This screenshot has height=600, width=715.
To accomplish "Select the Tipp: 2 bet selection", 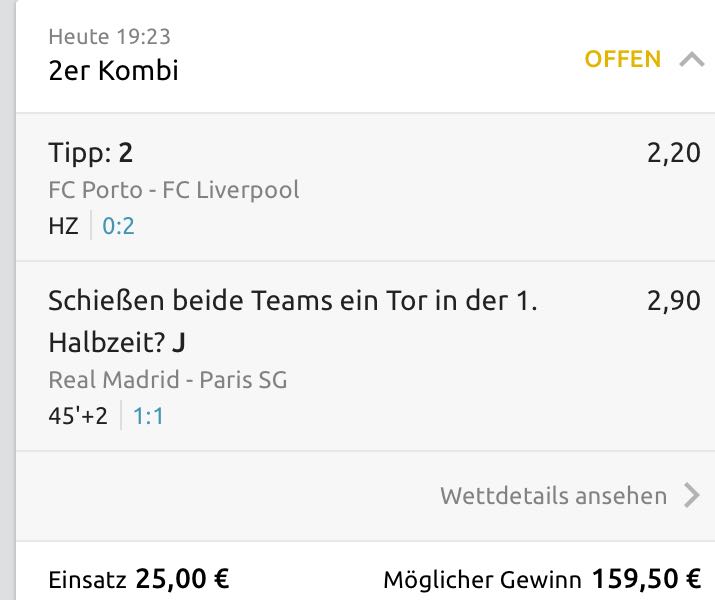I will pyautogui.click(x=91, y=153).
